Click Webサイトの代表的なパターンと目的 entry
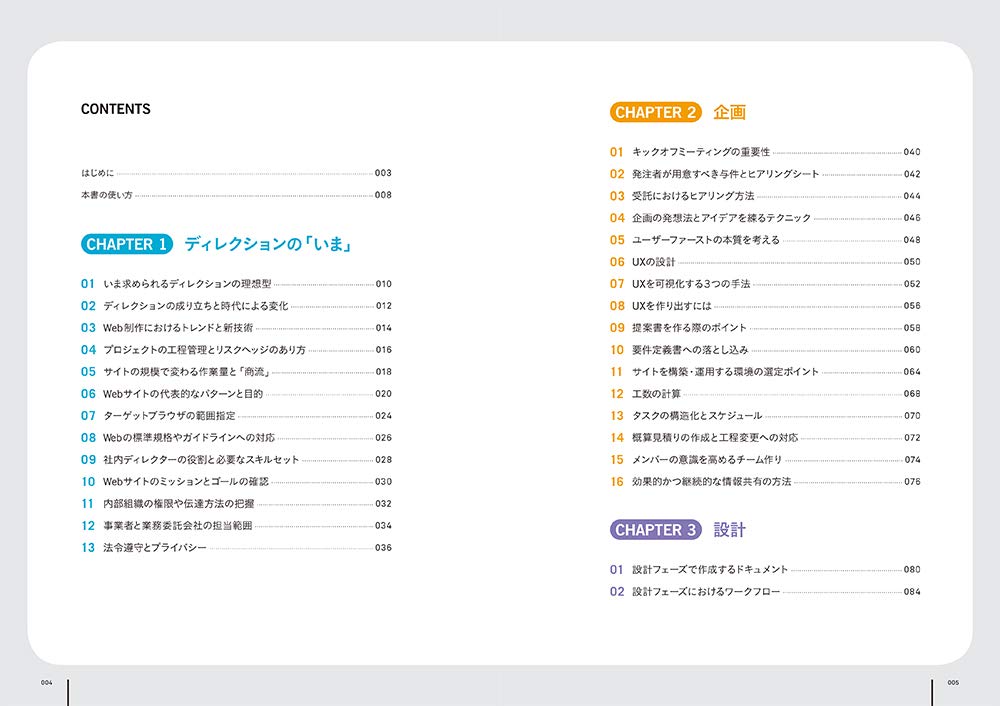This screenshot has width=1000, height=706. coord(236,393)
